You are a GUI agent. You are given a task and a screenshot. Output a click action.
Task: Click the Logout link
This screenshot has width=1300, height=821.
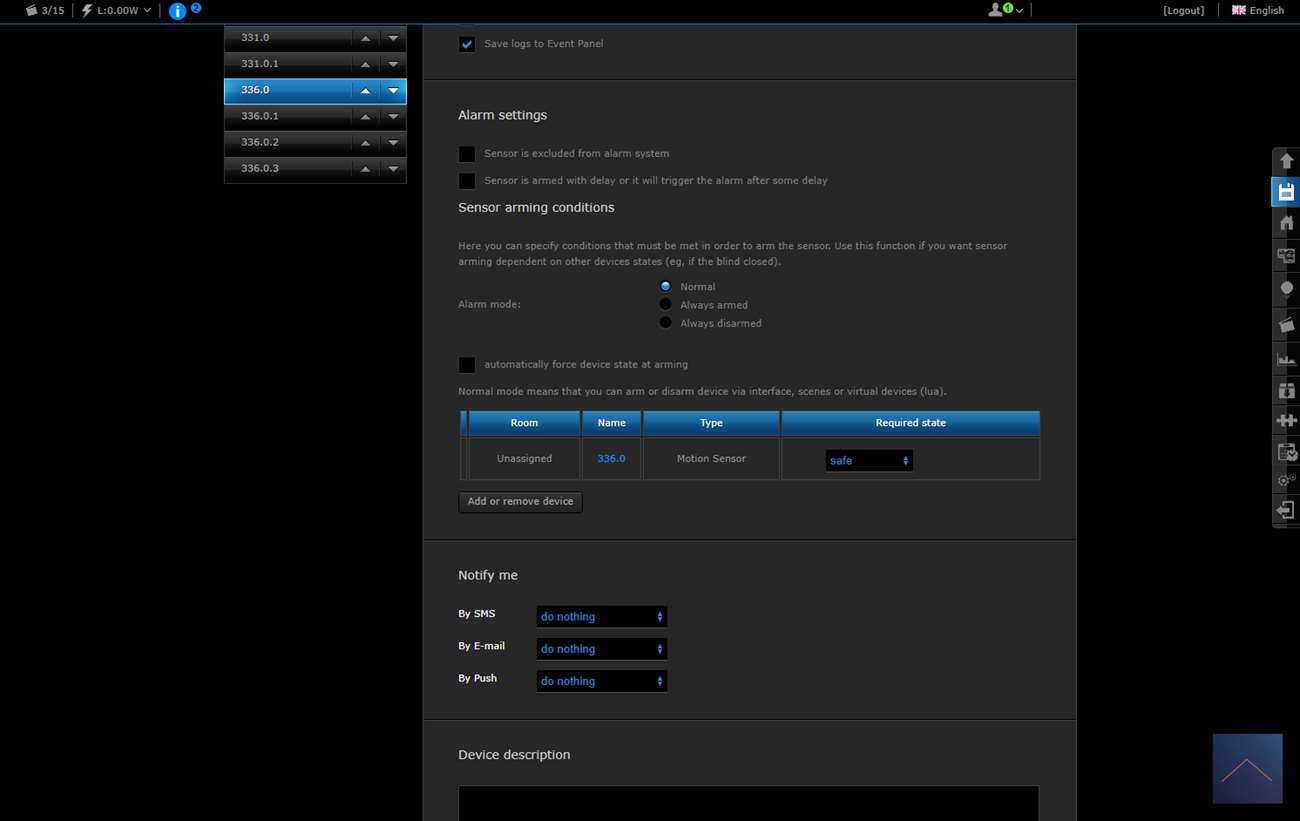pos(1183,10)
